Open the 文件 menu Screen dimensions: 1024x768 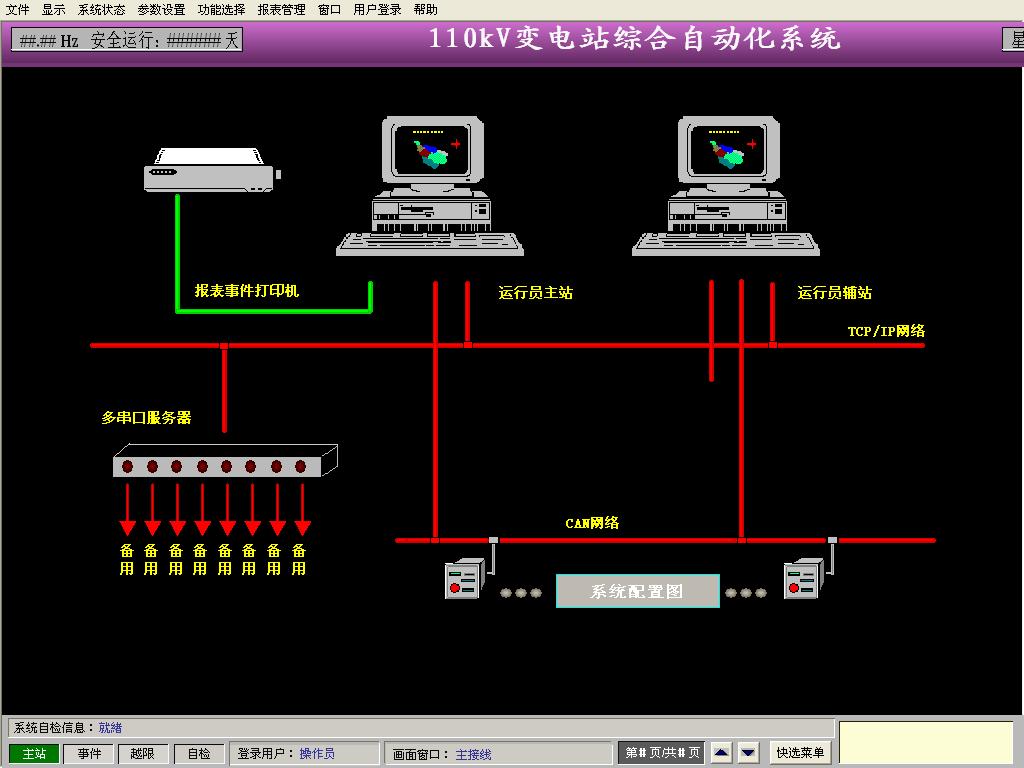pos(18,9)
